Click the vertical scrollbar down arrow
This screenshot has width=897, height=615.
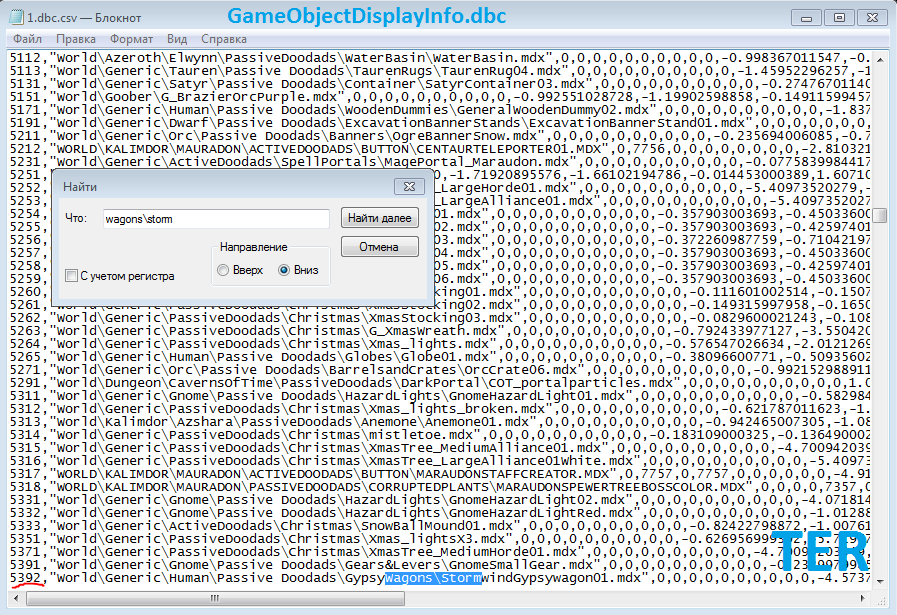880,582
